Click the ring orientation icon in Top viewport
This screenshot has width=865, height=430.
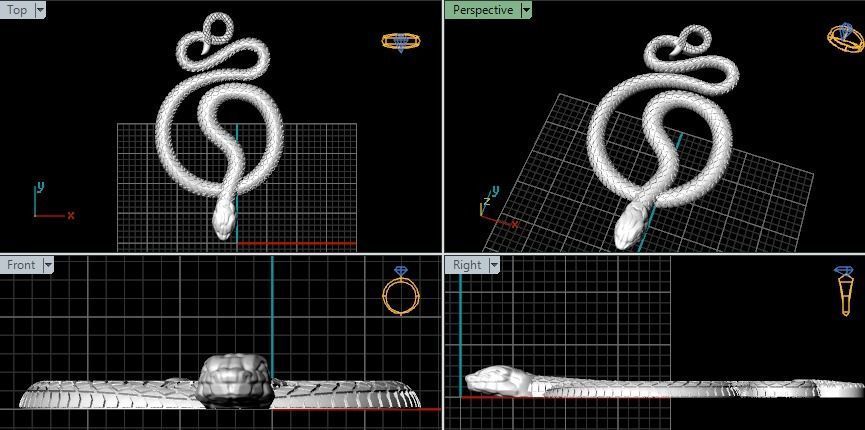(401, 43)
